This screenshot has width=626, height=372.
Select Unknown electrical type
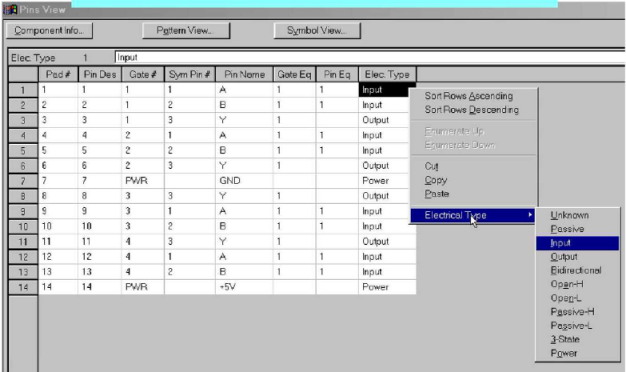(x=569, y=215)
